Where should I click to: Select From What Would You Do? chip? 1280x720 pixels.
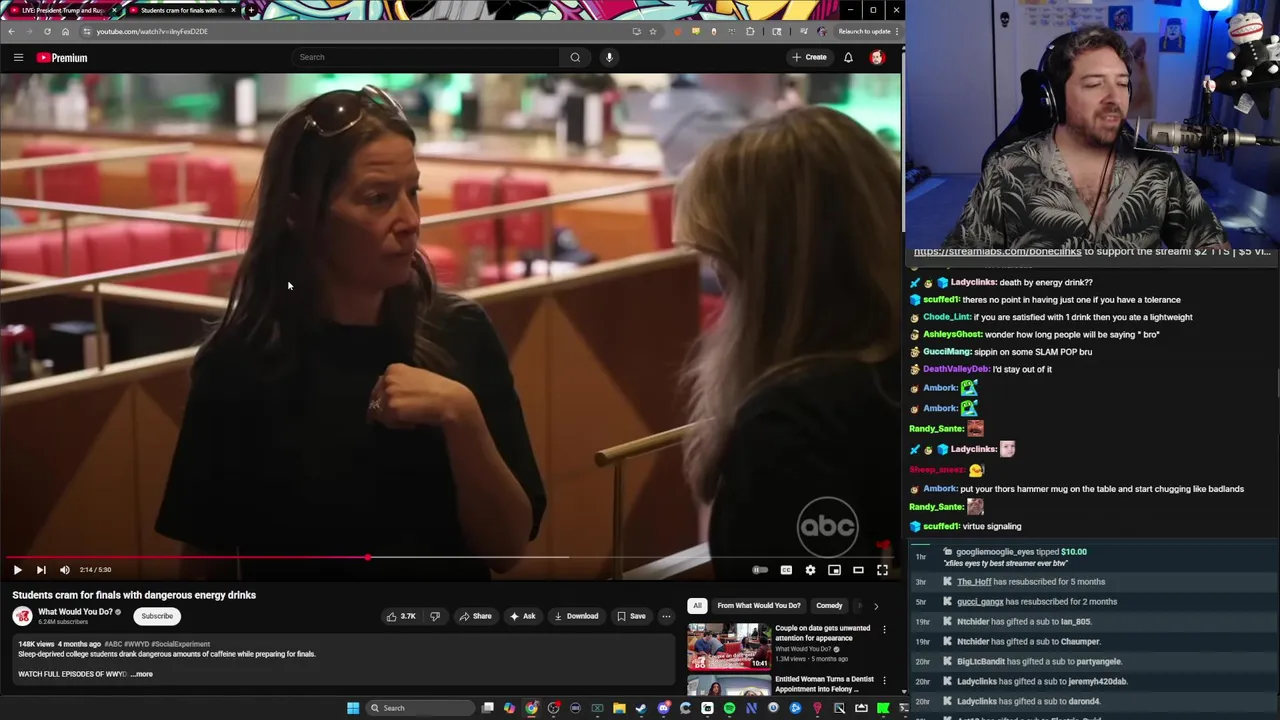[x=759, y=605]
